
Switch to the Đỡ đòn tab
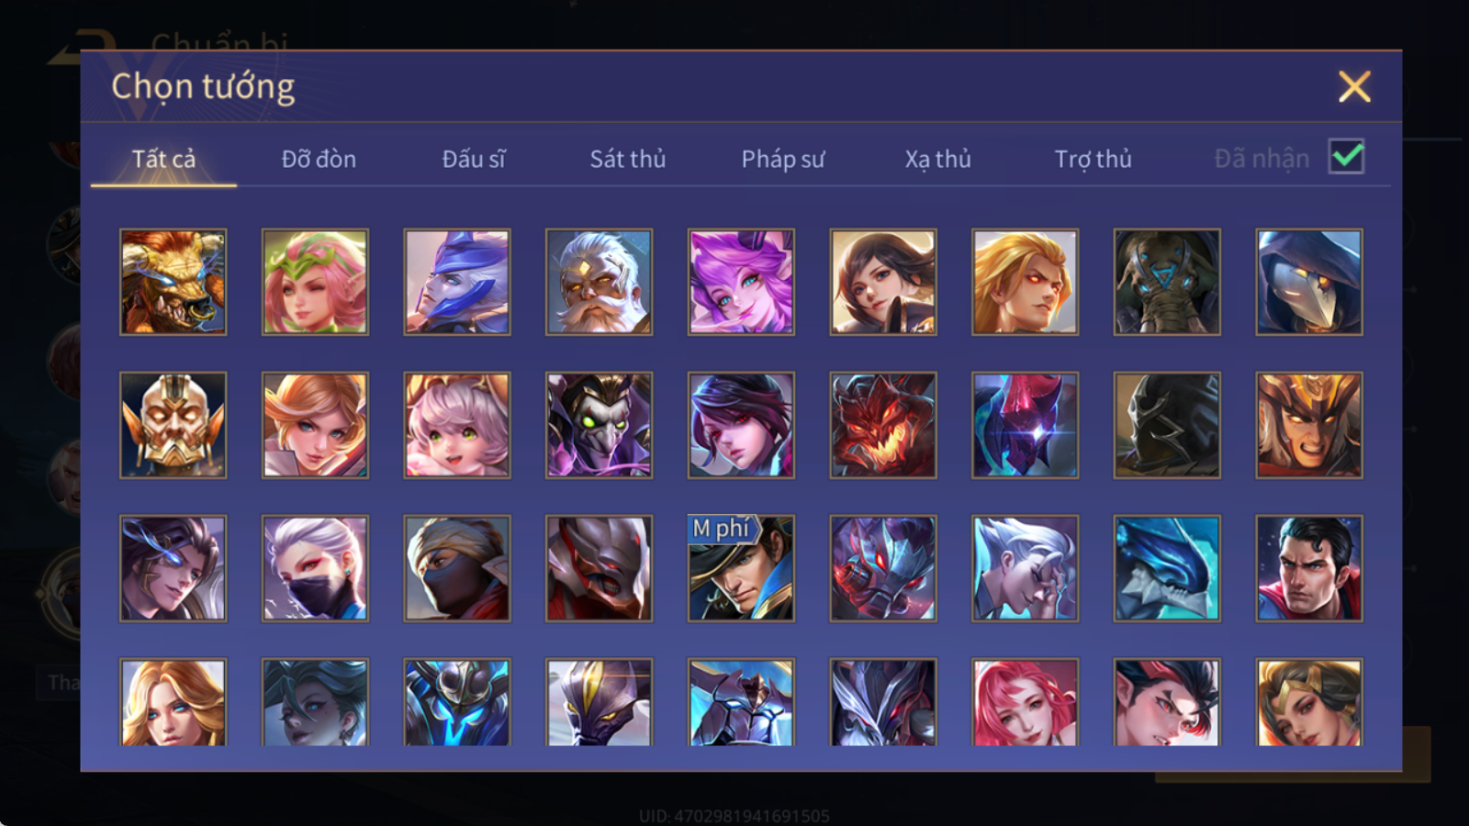(318, 159)
